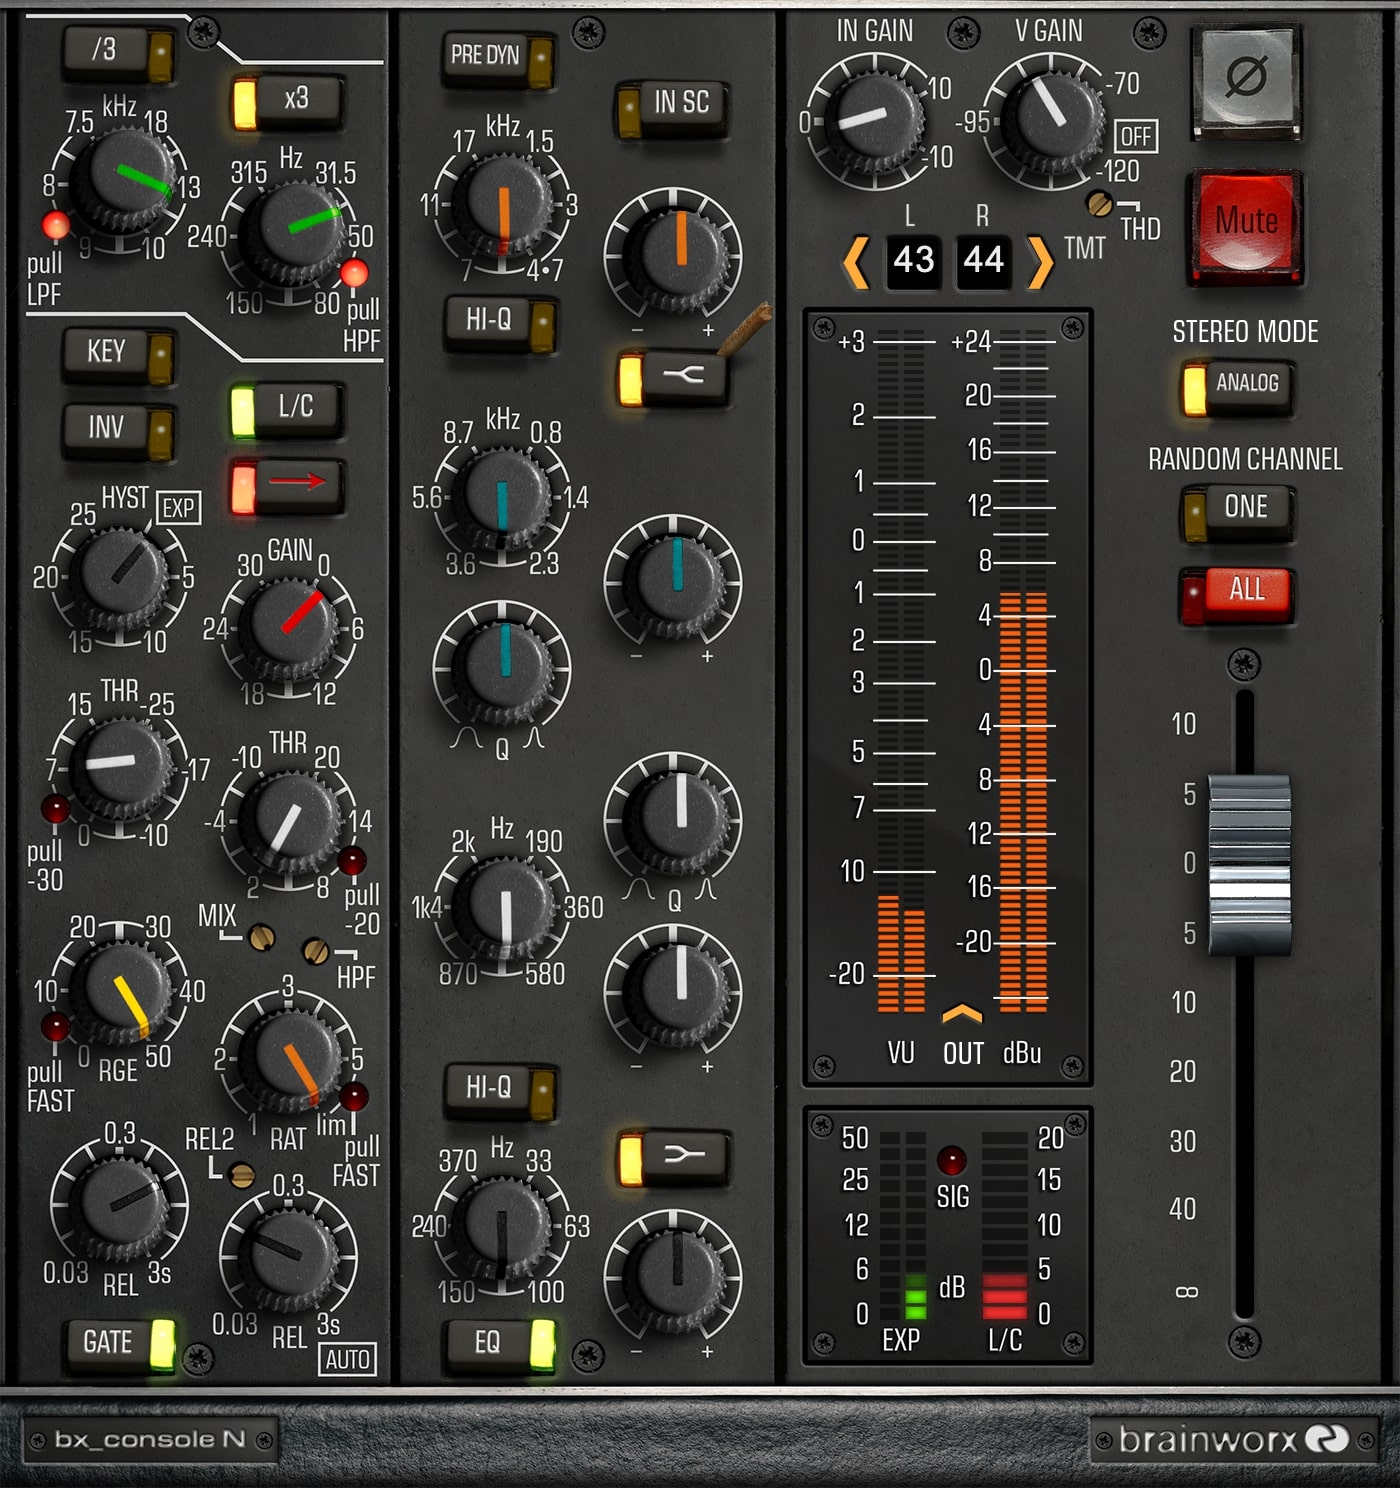Viewport: 1400px width, 1488px height.
Task: Adjust the MIX trim screw
Action: [262, 937]
